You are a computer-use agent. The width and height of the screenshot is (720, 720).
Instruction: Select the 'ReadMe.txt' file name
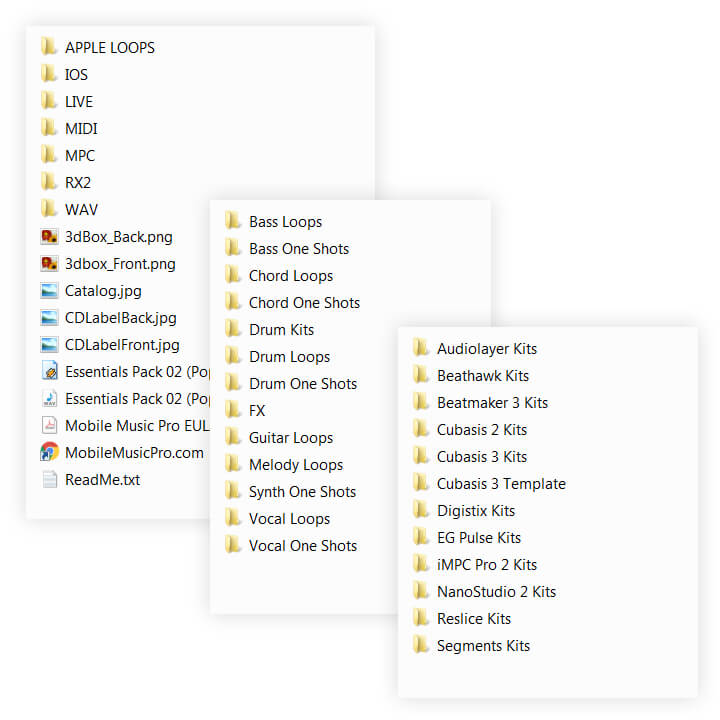point(102,479)
